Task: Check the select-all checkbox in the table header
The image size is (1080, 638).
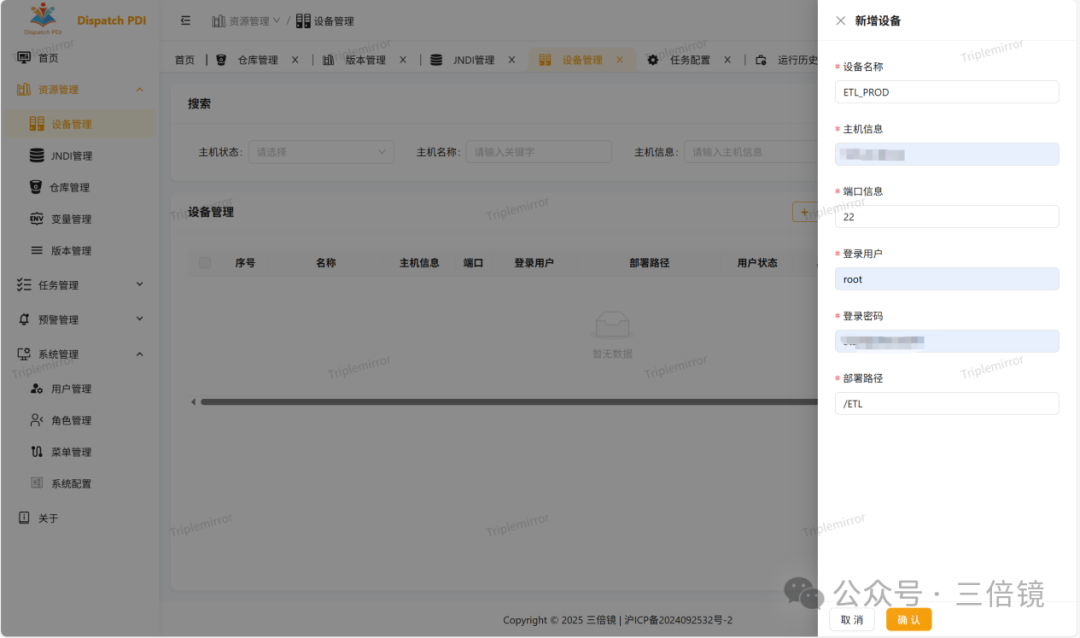Action: click(204, 262)
